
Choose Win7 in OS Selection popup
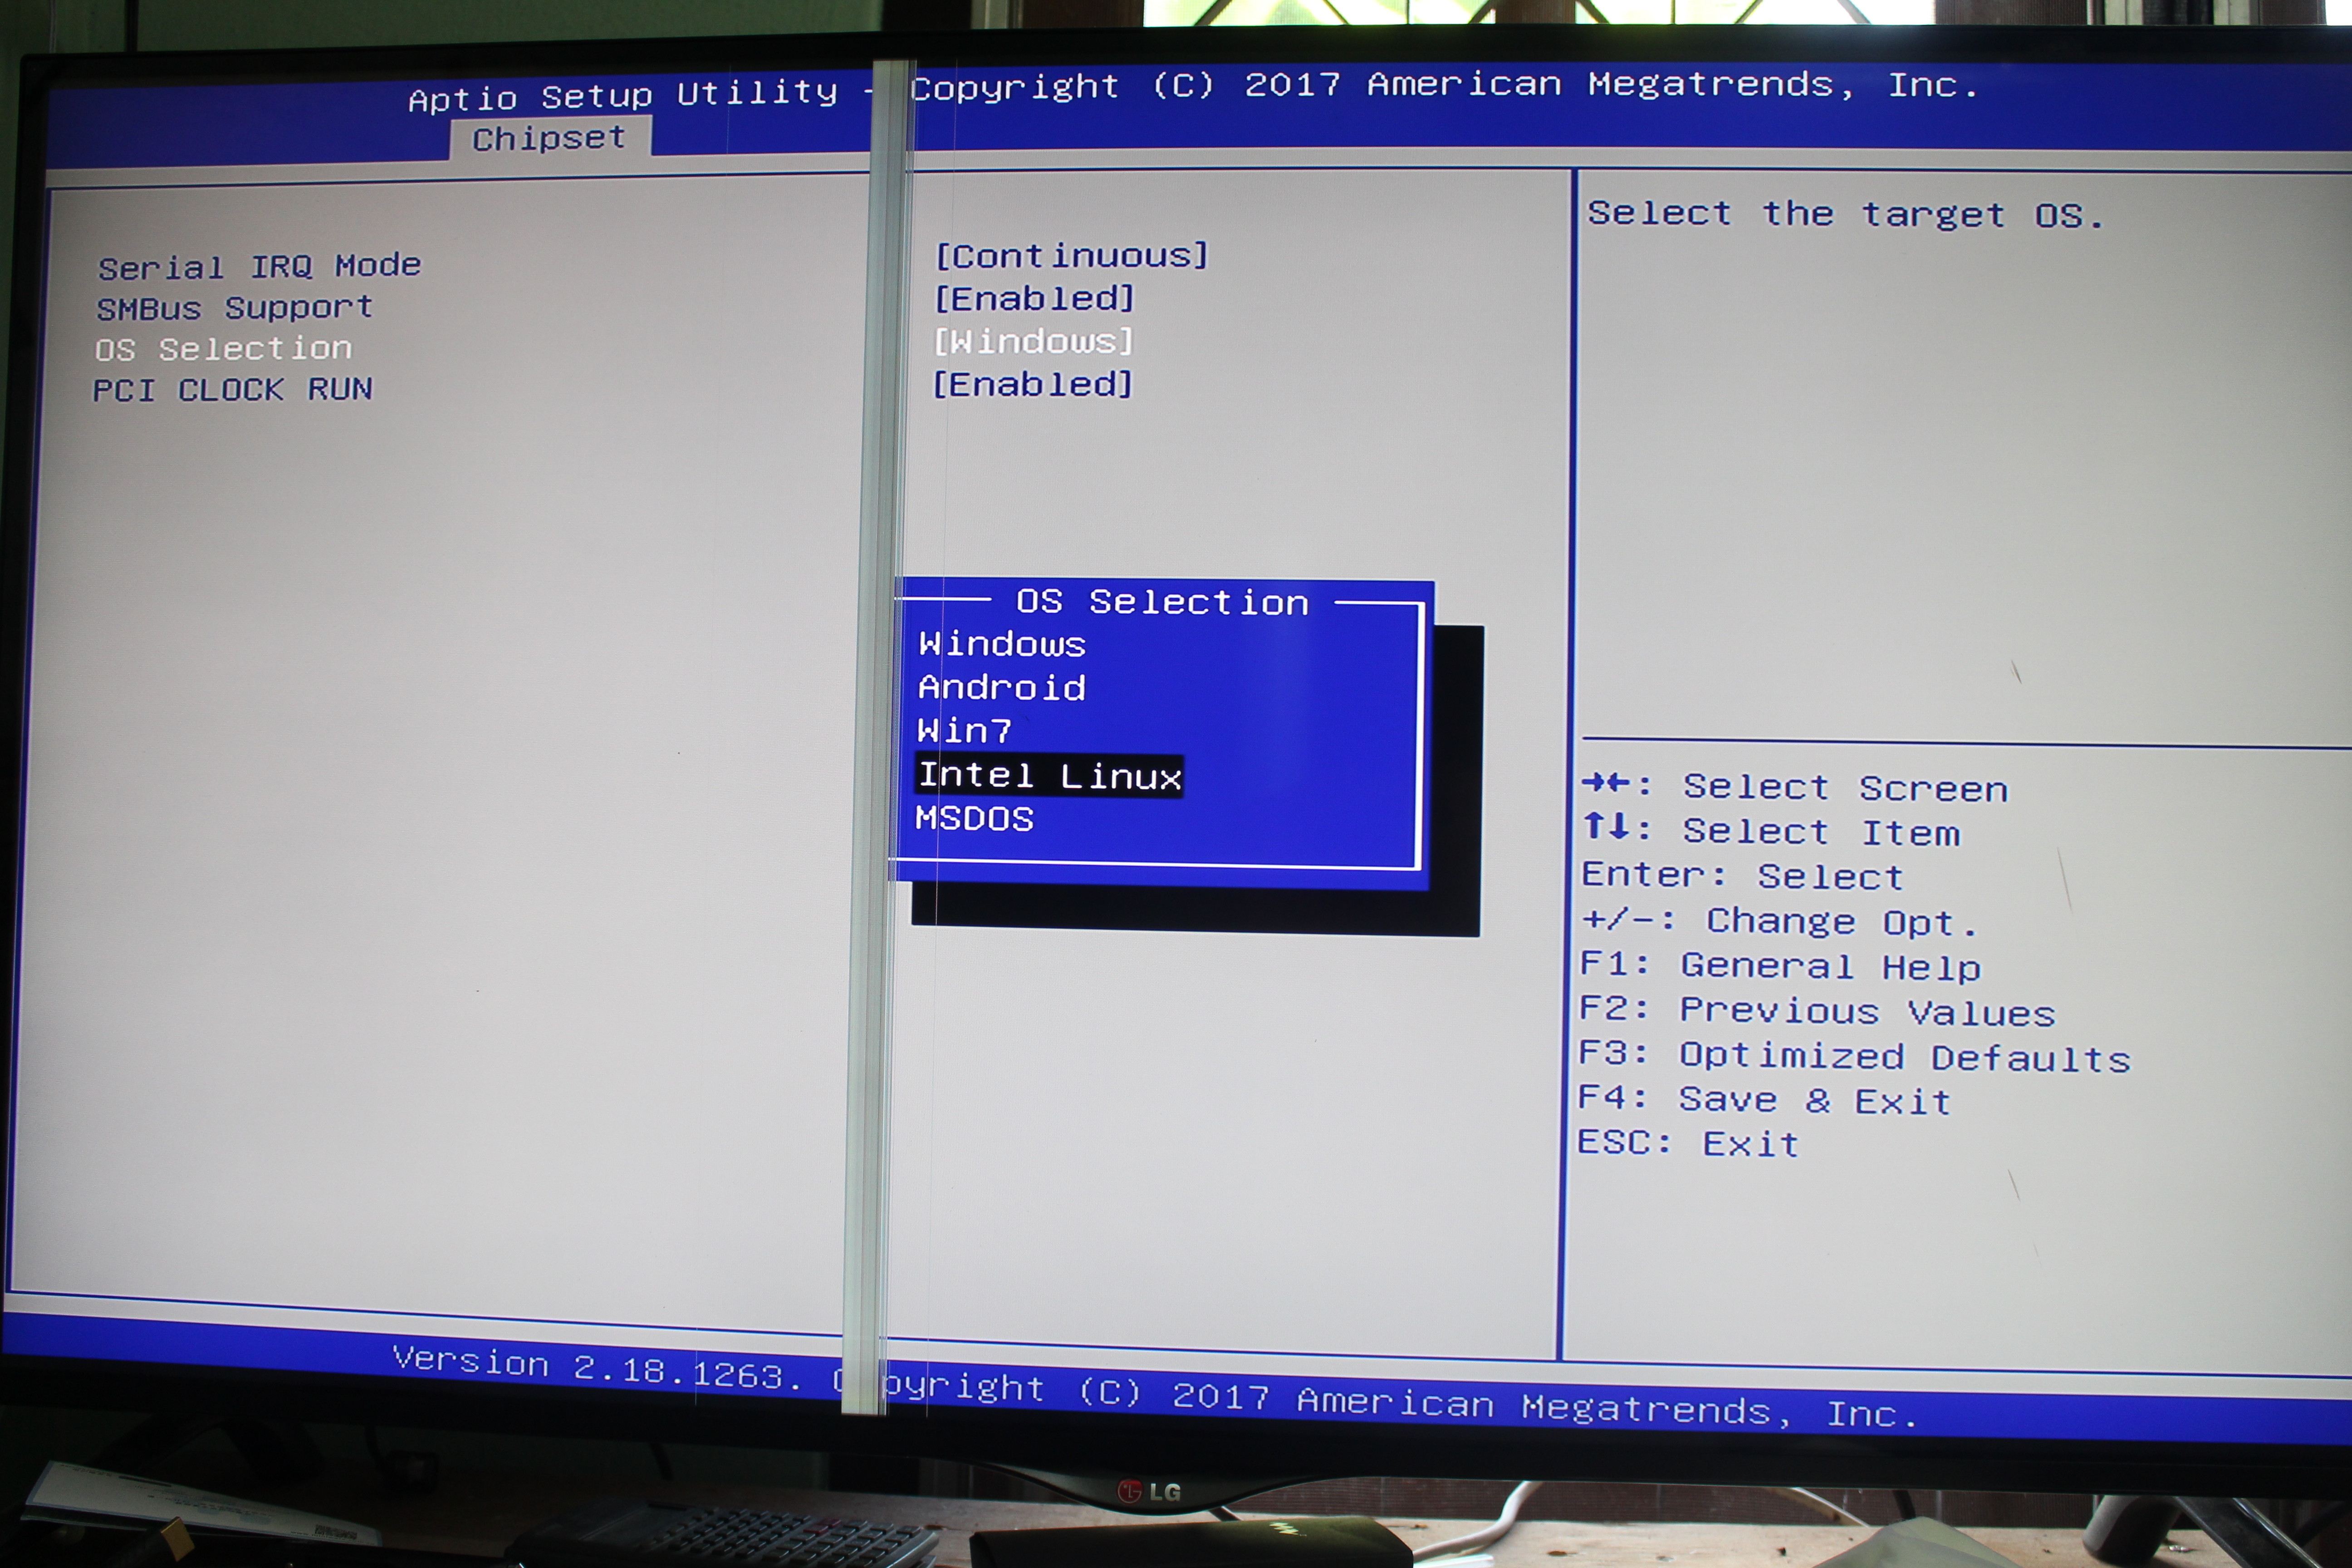coord(964,730)
